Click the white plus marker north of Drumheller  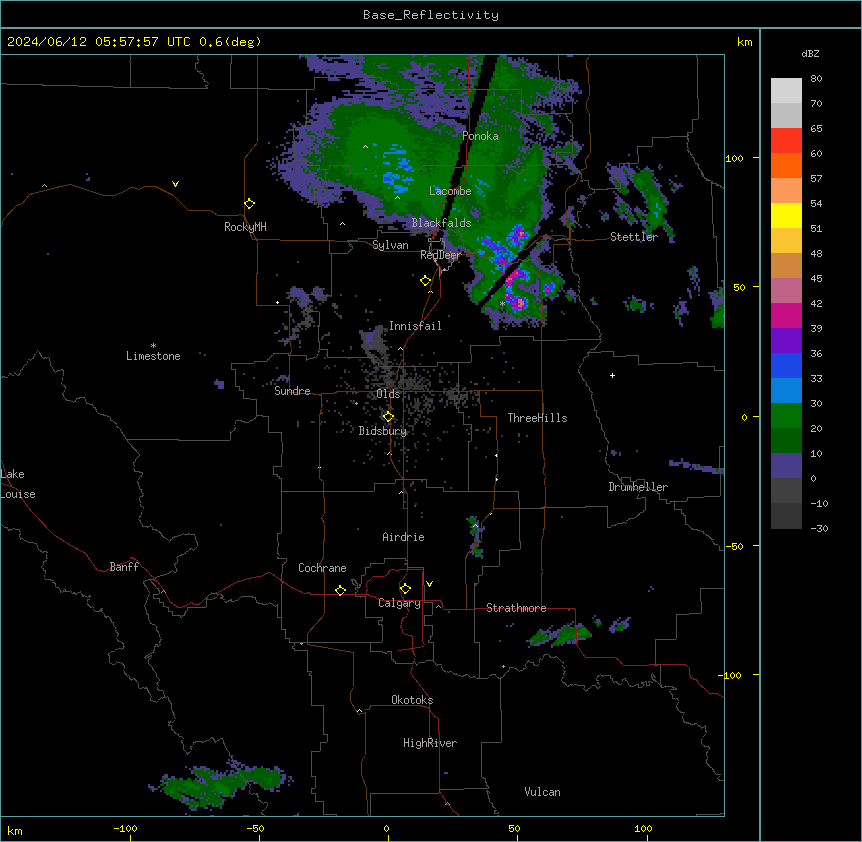(612, 375)
